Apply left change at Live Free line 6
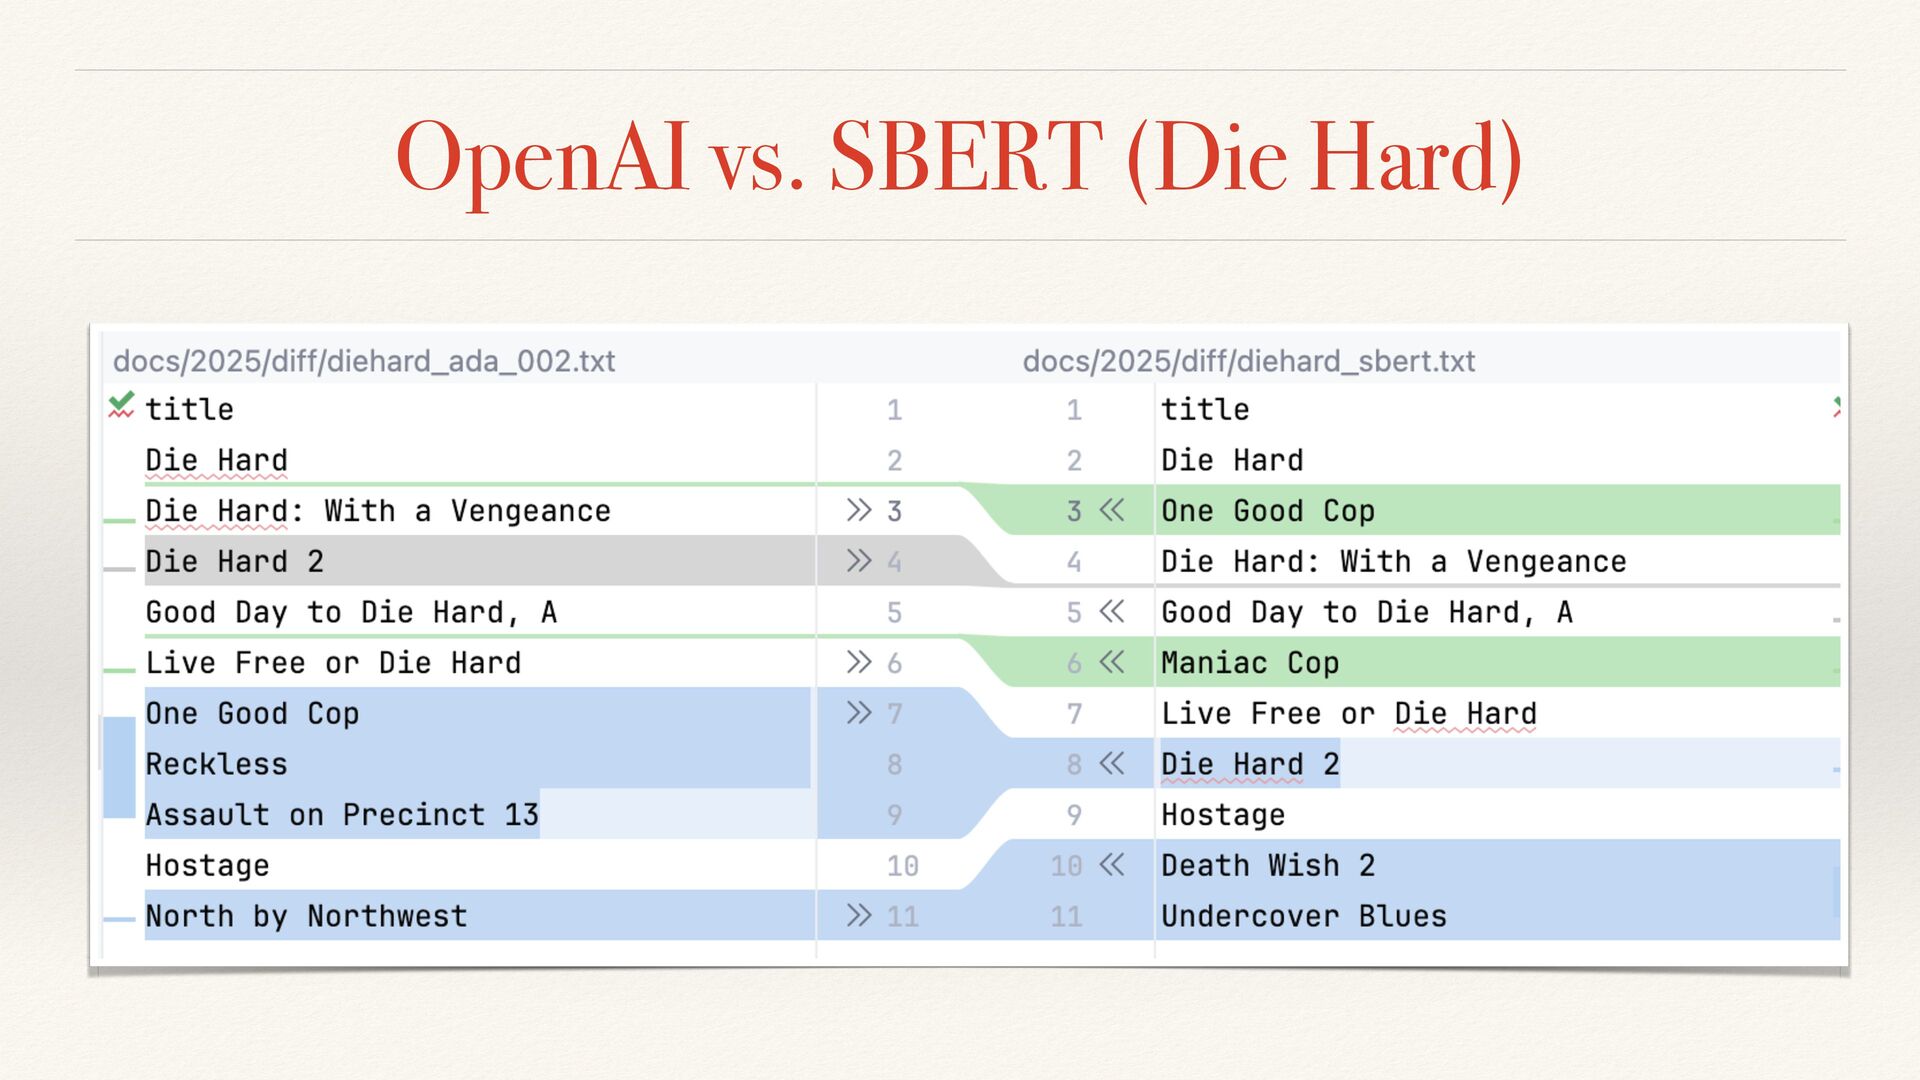Screen dimensions: 1920x1080 [x=858, y=662]
